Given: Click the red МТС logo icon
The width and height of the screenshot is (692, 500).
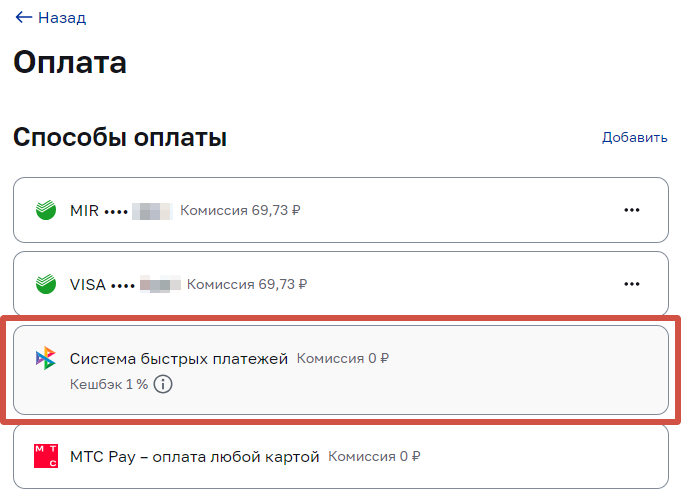Looking at the screenshot, I should click(46, 457).
